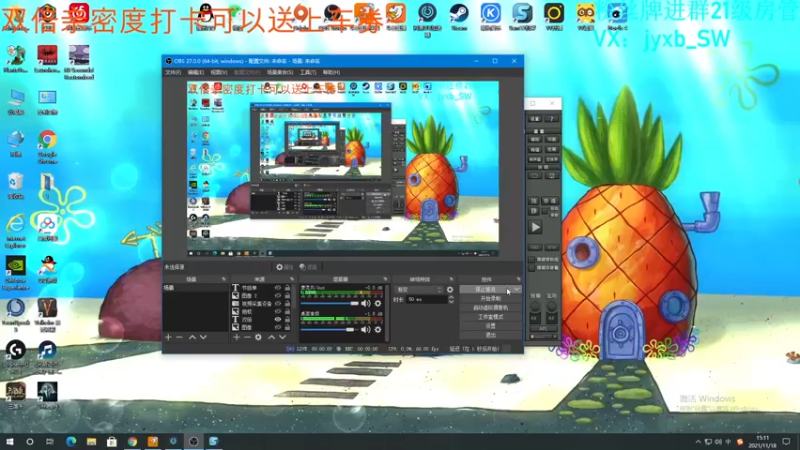The height and width of the screenshot is (450, 800).
Task: Toggle lock on 视频采集设备 source
Action: point(287,304)
